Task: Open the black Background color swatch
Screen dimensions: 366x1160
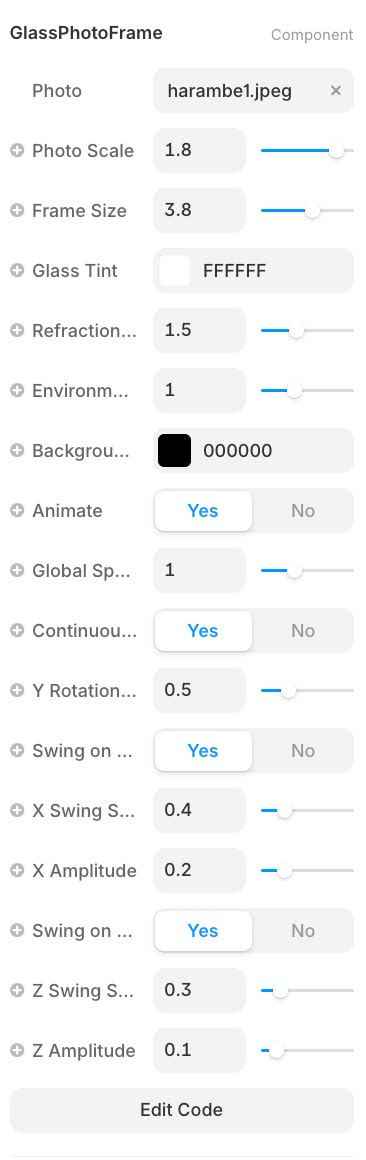Action: [x=174, y=451]
